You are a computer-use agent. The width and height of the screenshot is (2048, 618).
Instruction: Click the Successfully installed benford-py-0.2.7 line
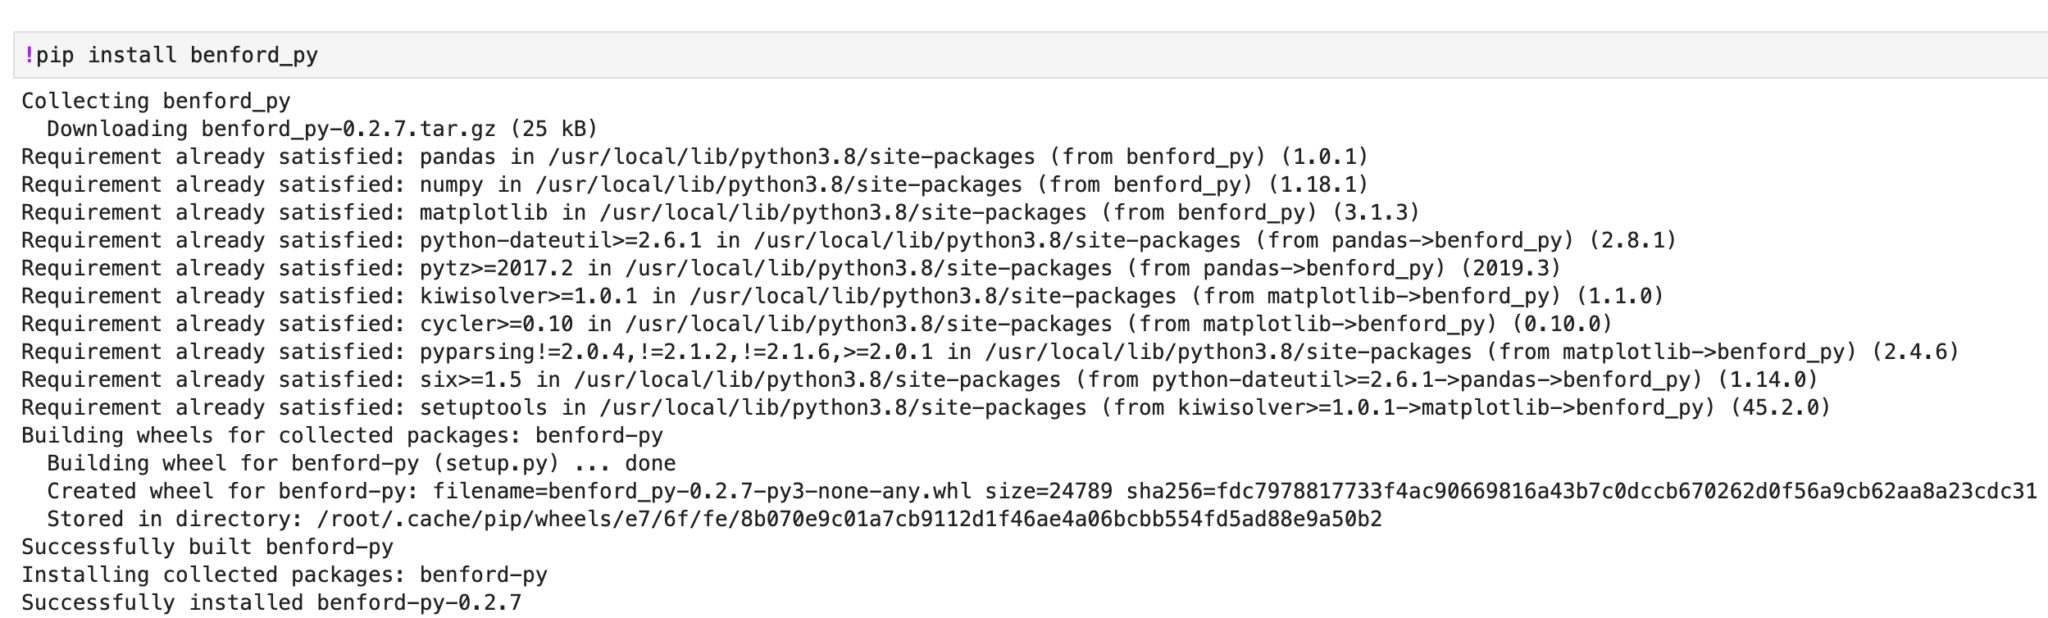271,603
